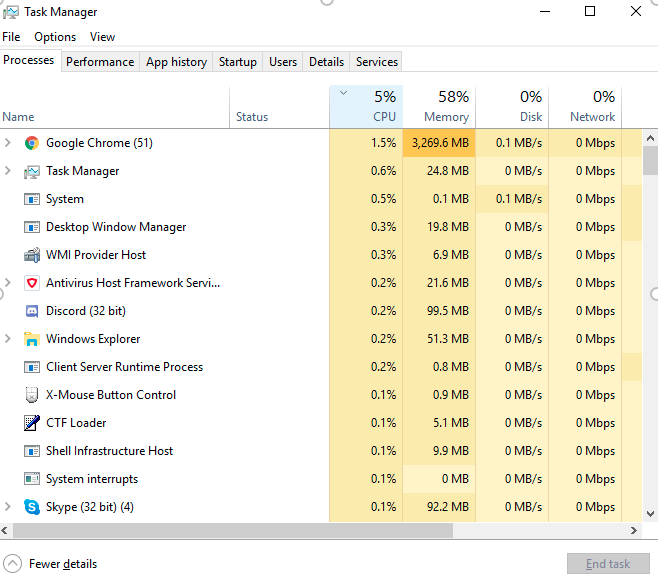This screenshot has height=581, width=658.
Task: Click the WMI Provider Host icon
Action: [x=32, y=255]
